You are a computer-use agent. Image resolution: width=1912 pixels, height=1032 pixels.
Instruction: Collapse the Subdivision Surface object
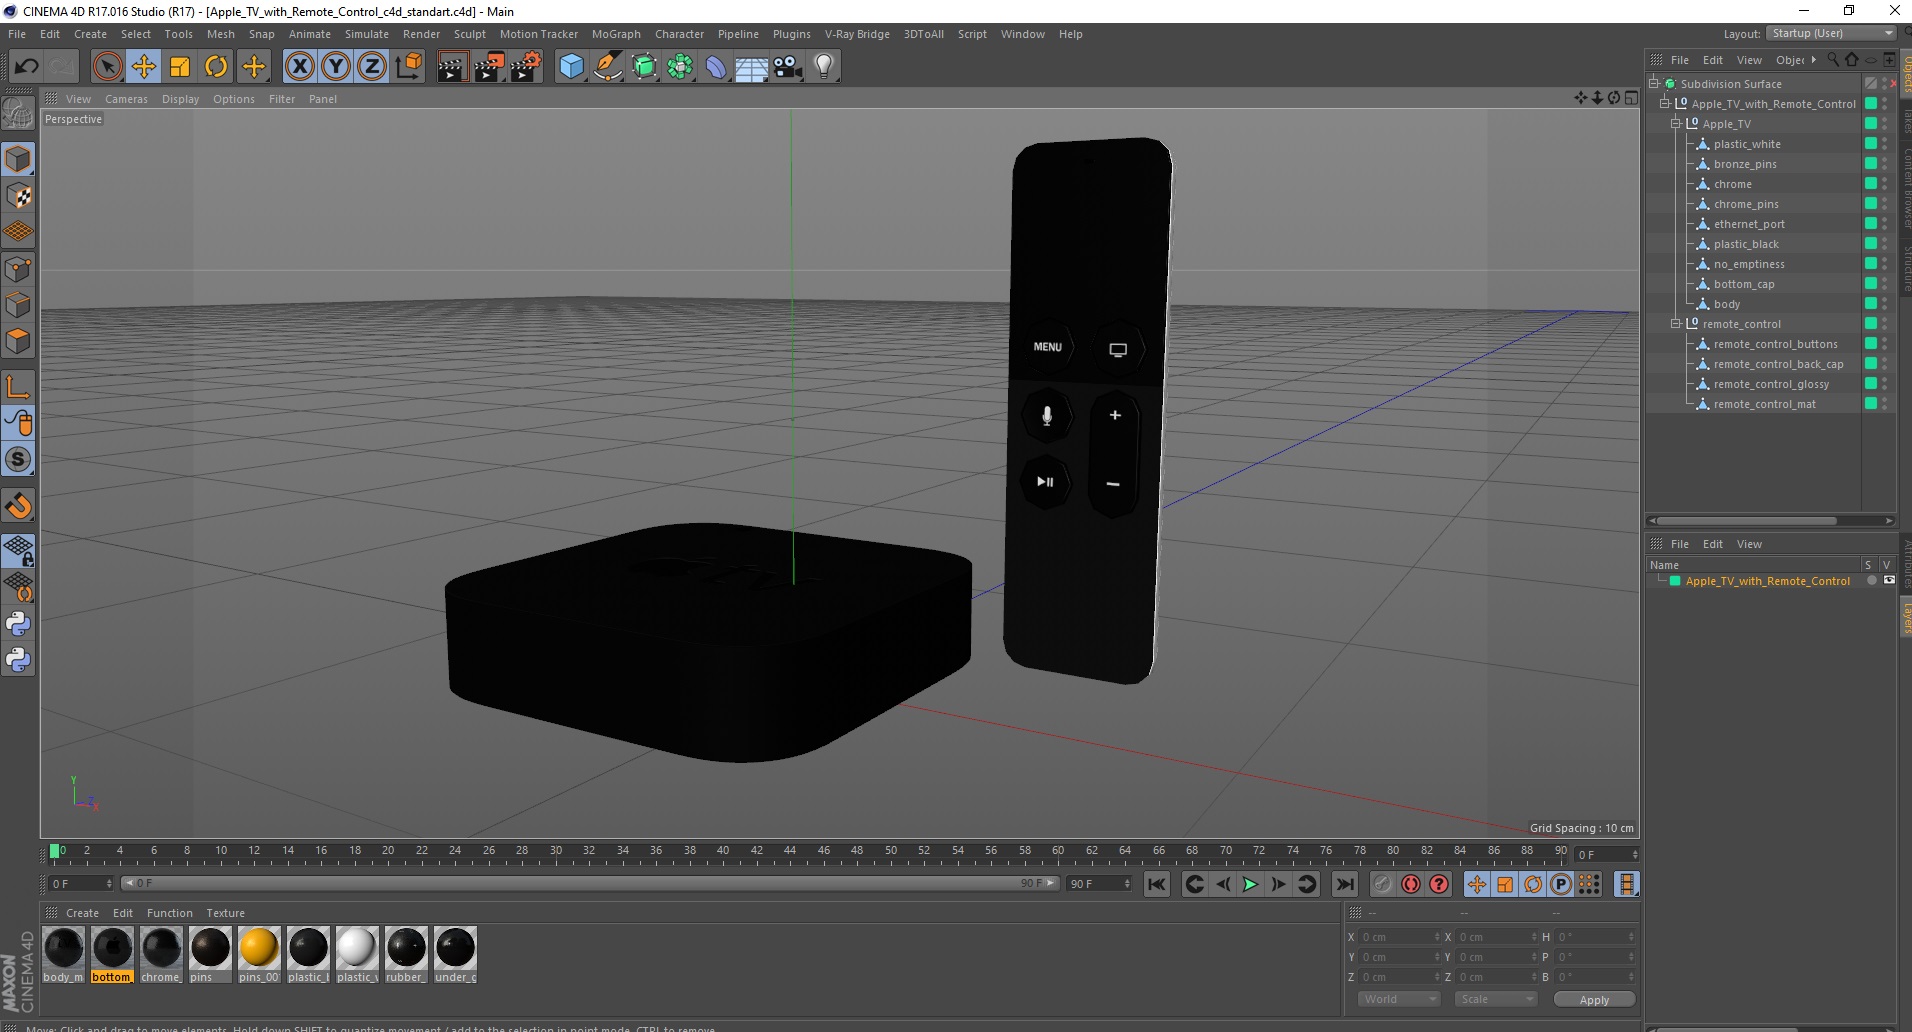click(x=1654, y=84)
